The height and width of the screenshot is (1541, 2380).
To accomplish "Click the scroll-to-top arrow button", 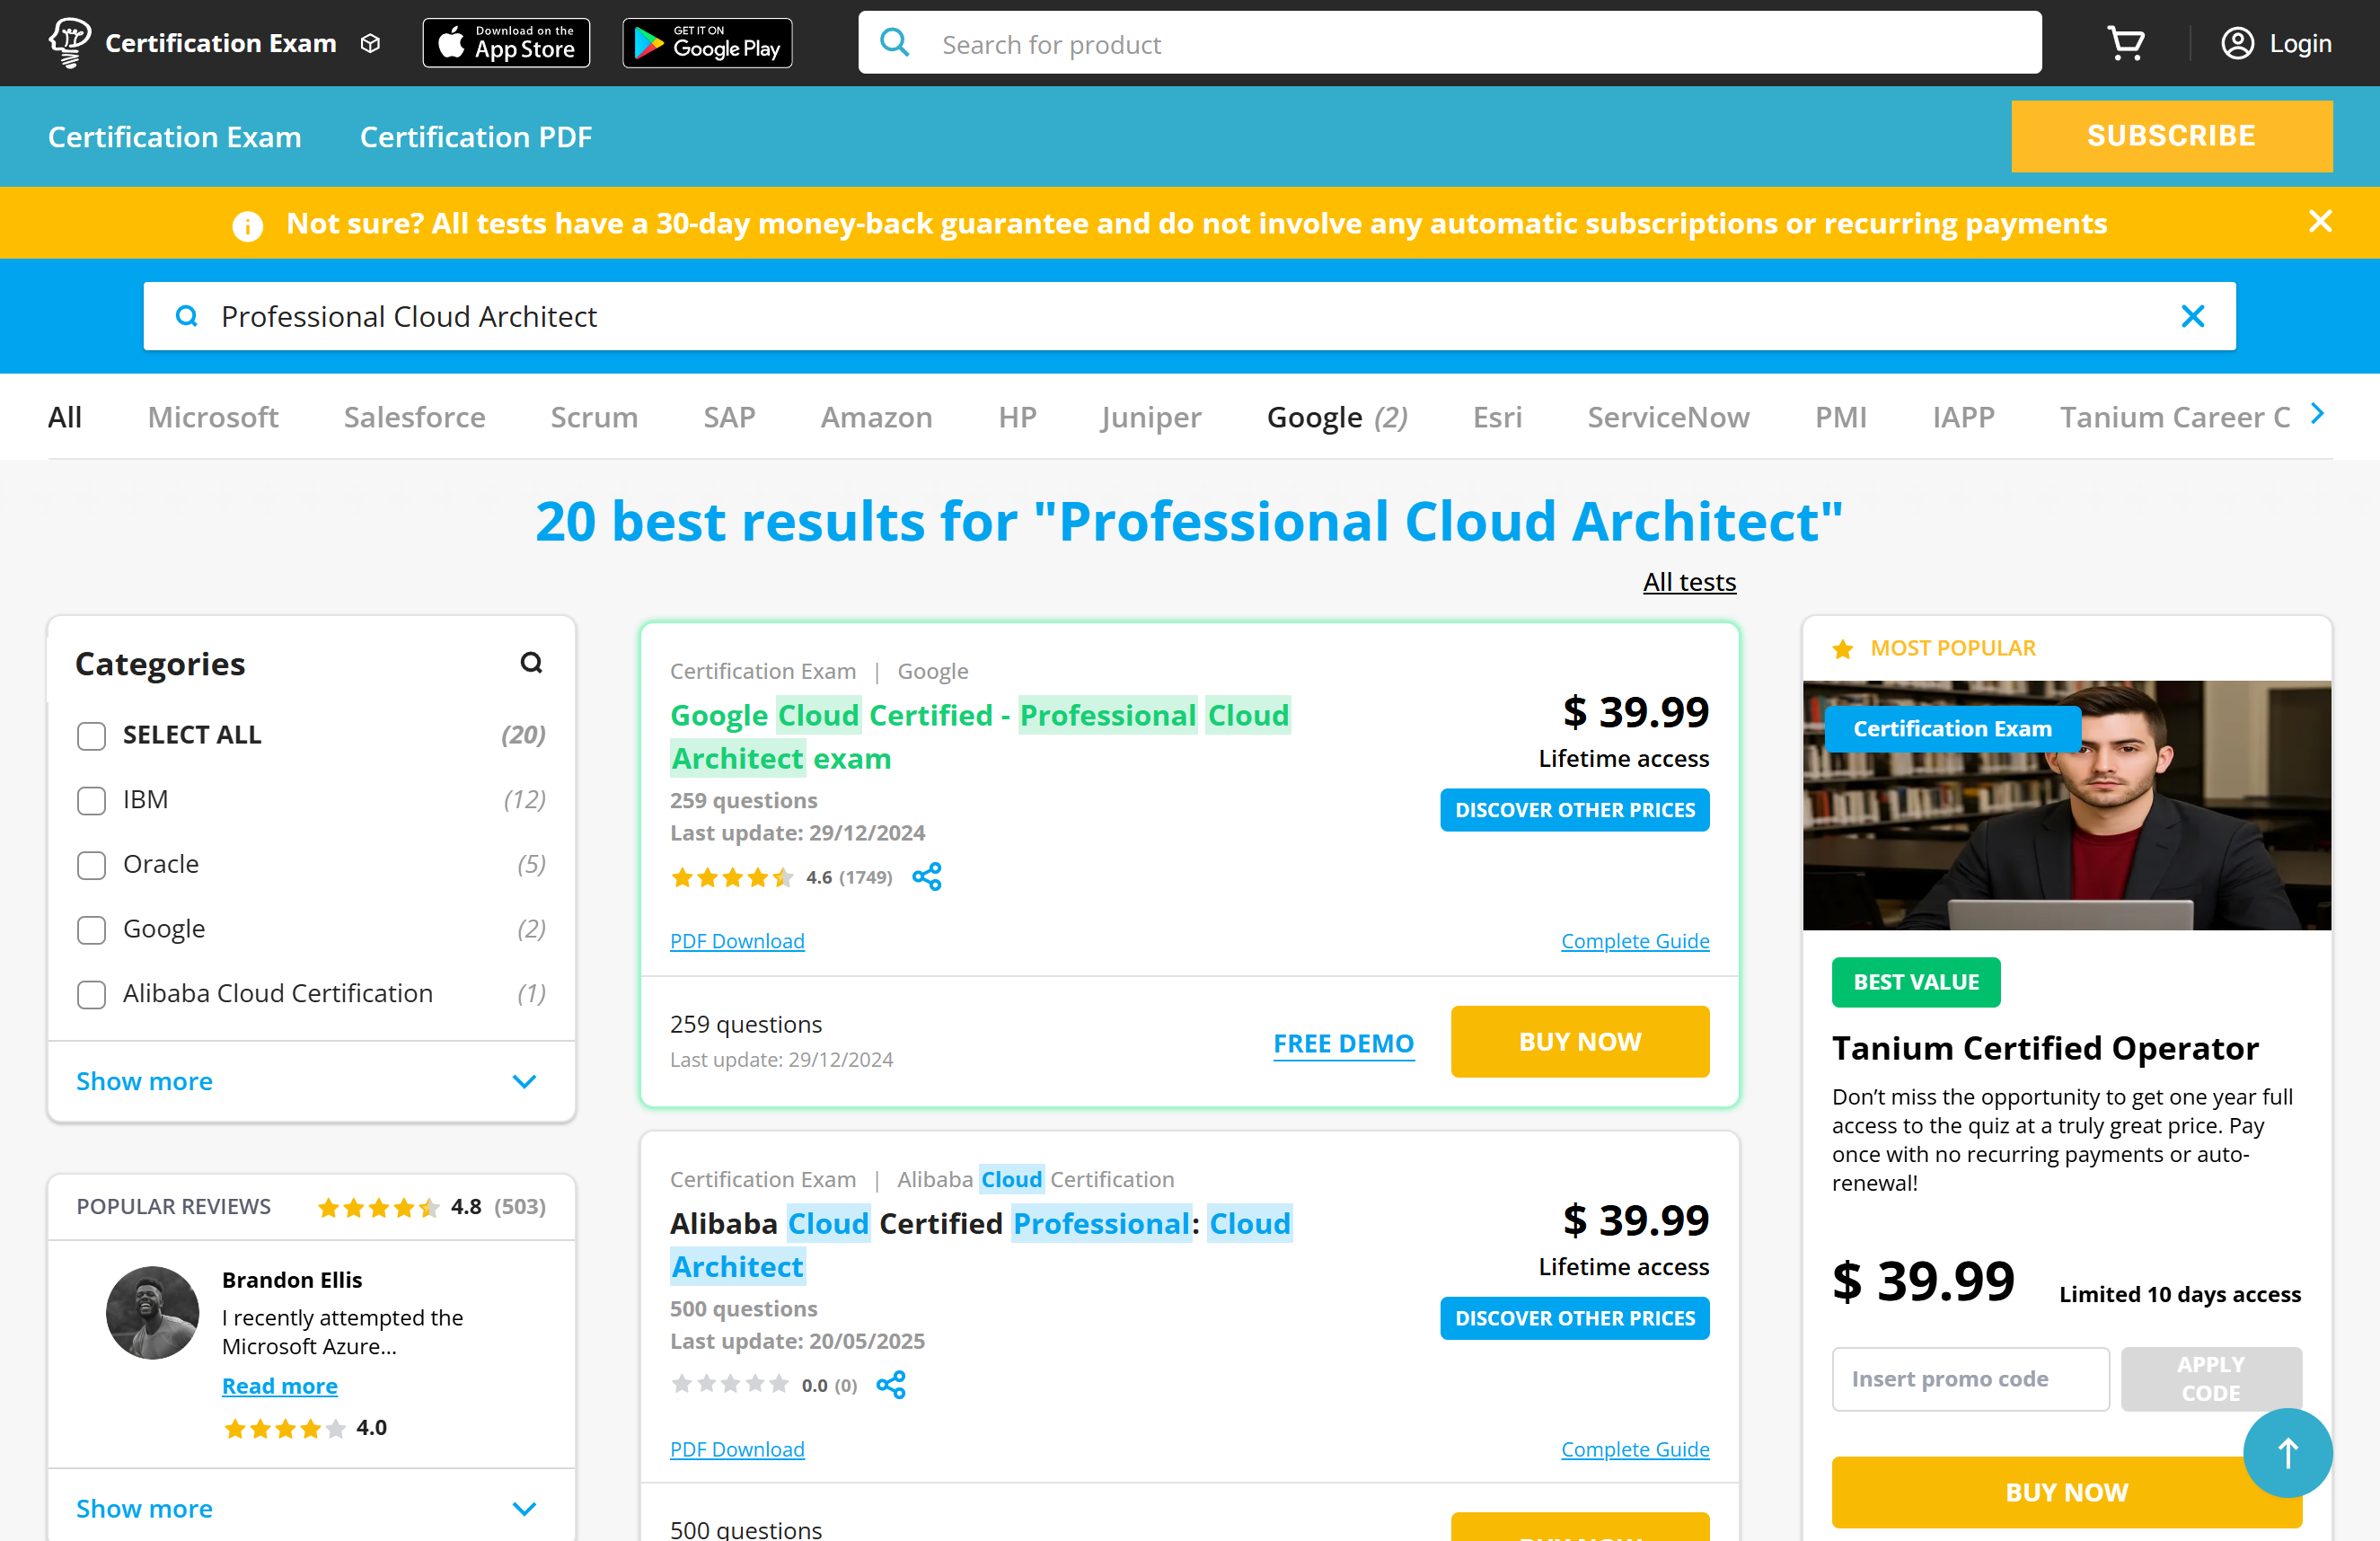I will (x=2287, y=1452).
